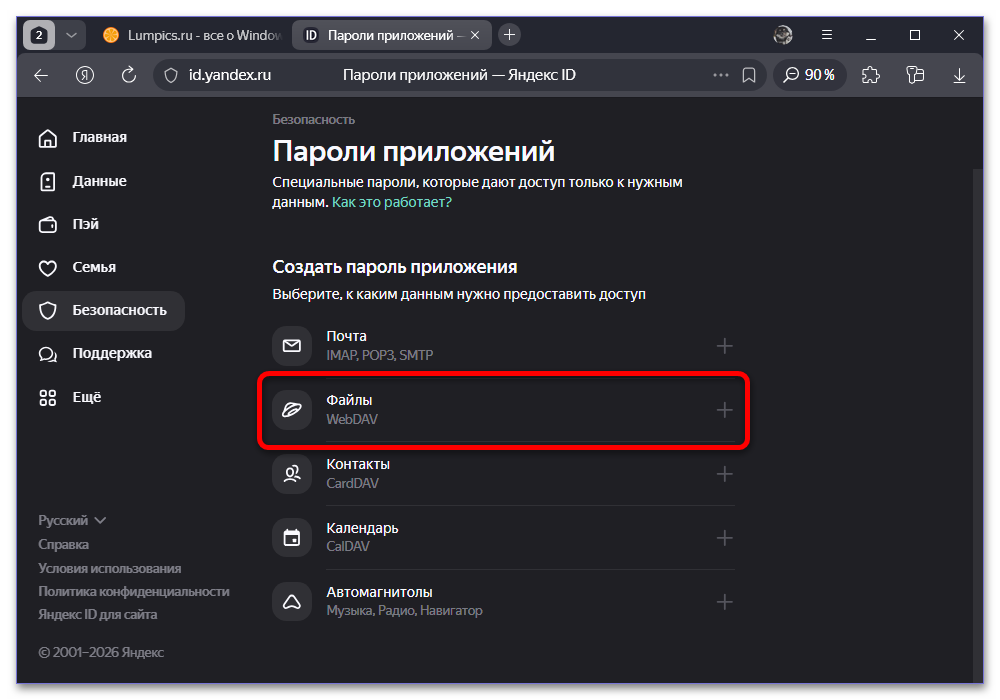1000x700 pixels.
Task: Open the Справка footer link
Action: click(63, 544)
